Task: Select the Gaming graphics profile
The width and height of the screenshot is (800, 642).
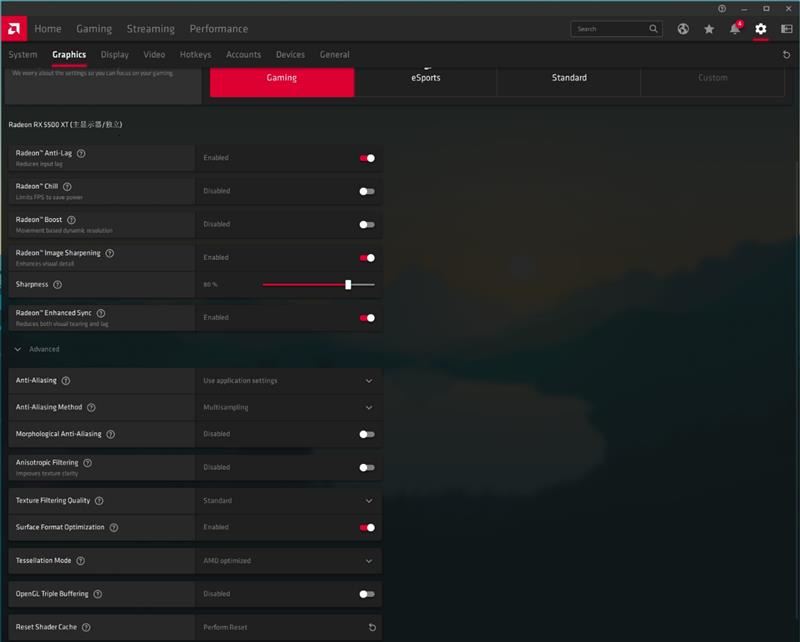Action: (x=282, y=82)
